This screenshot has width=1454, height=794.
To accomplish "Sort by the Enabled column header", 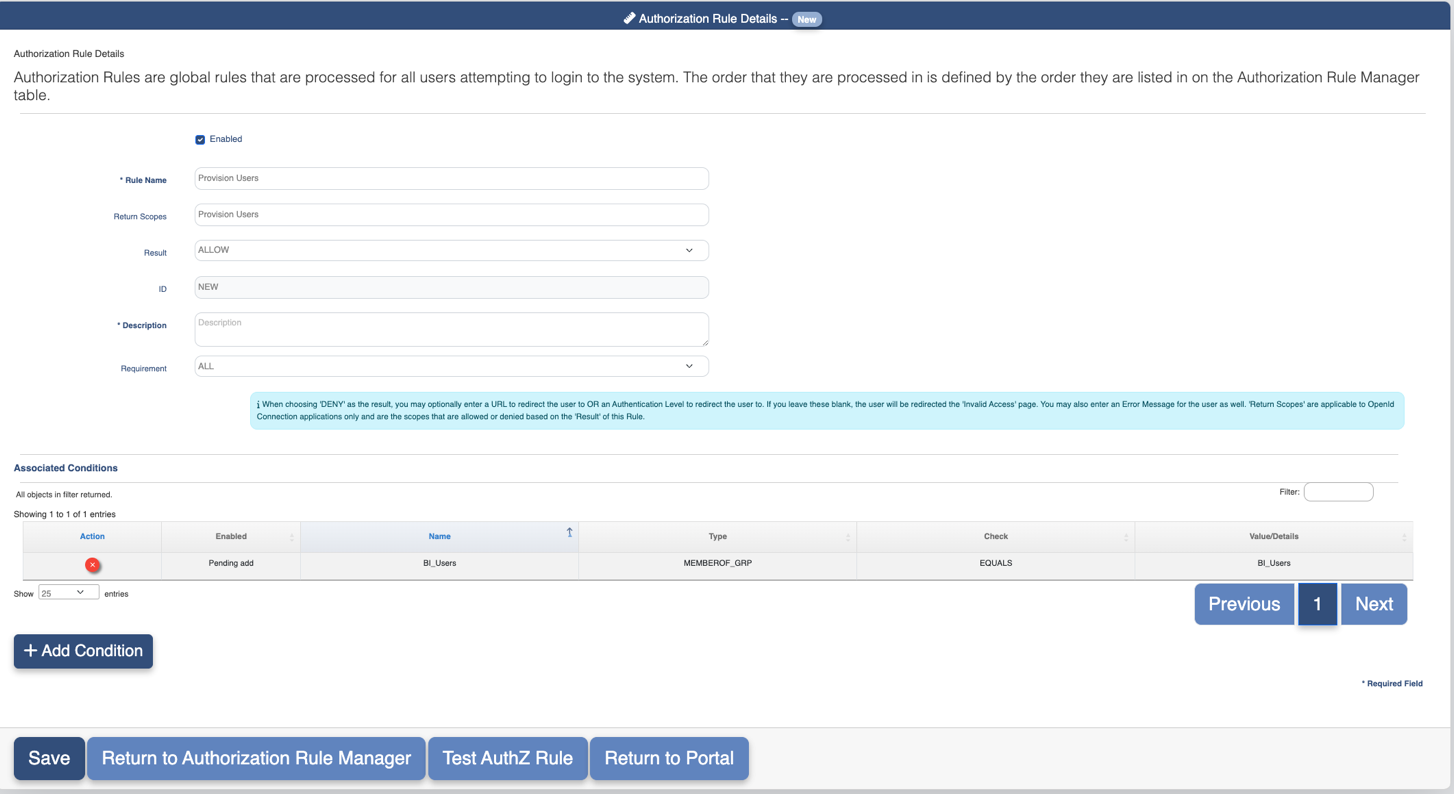I will point(231,537).
